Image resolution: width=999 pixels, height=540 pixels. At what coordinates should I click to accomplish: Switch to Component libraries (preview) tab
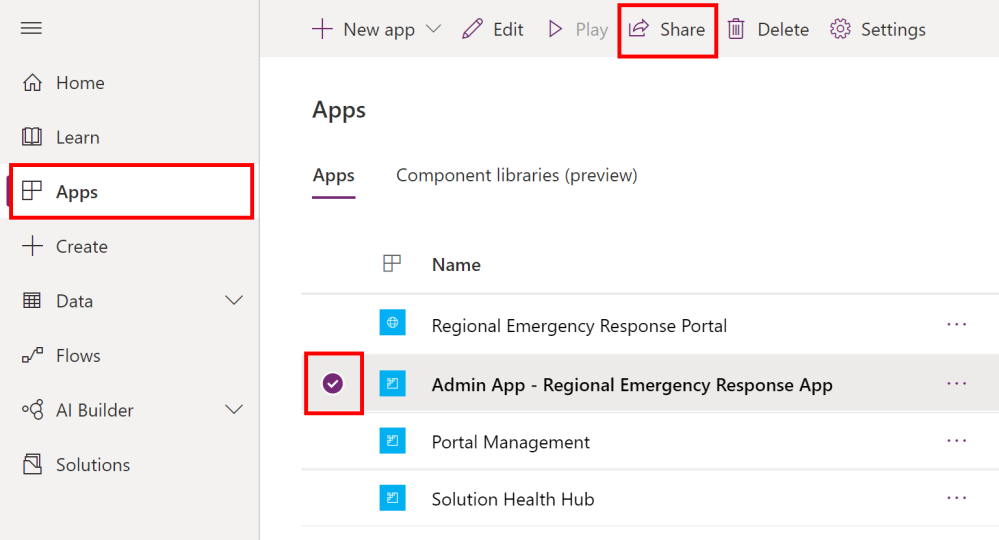517,175
